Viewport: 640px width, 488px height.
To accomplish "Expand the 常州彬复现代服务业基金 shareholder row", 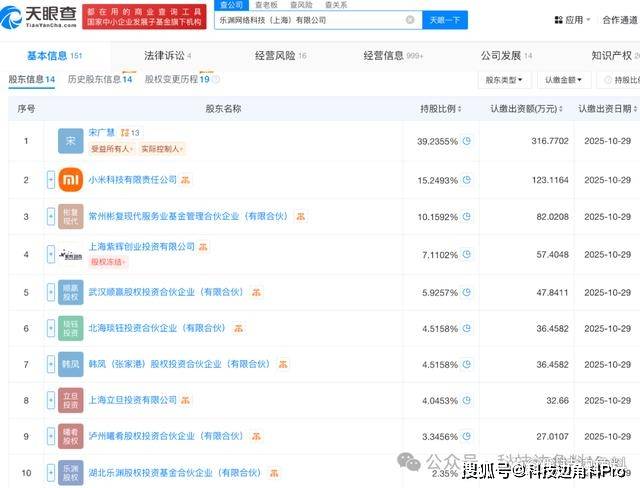I will 51,216.
